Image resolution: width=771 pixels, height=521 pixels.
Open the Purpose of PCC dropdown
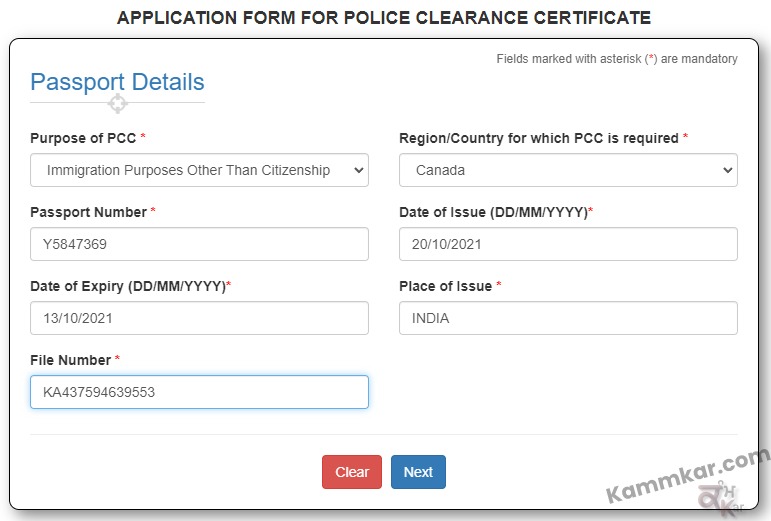coord(199,170)
